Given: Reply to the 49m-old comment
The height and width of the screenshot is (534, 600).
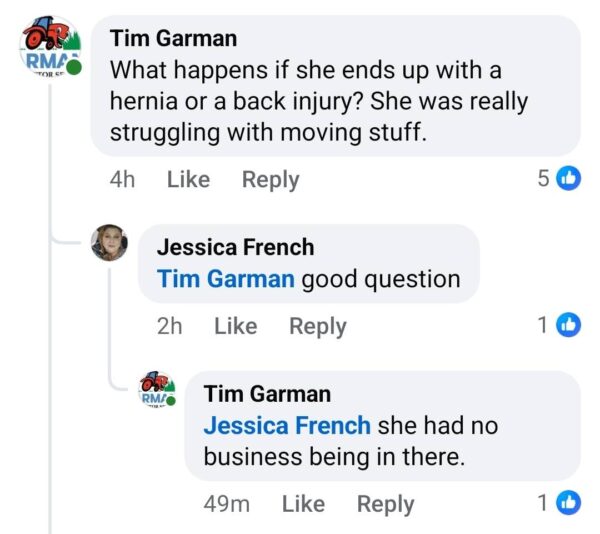Looking at the screenshot, I should 385,504.
